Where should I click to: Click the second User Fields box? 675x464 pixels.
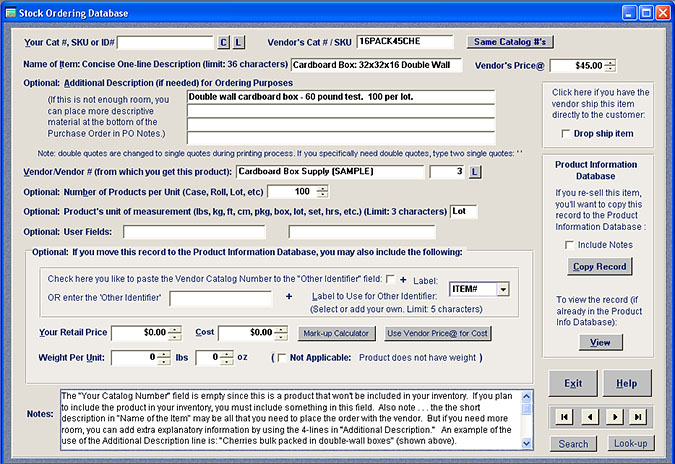pos(362,232)
